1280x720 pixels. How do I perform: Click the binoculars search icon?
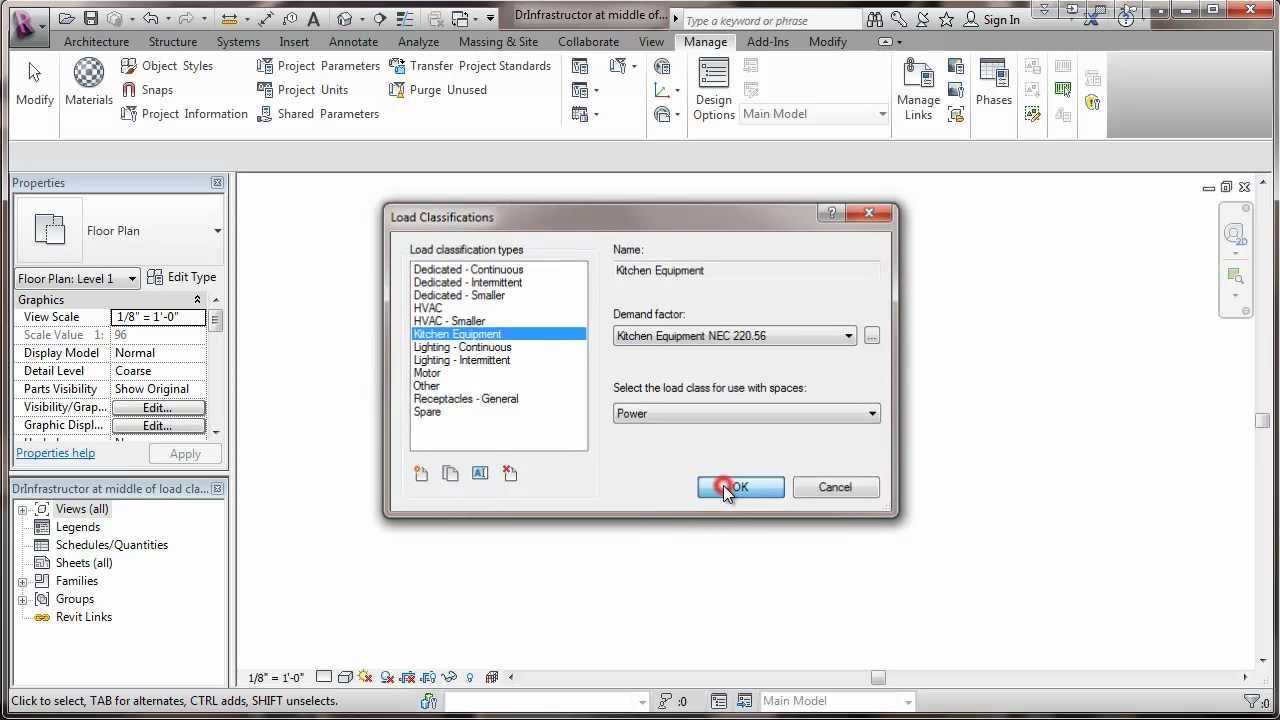click(x=875, y=19)
